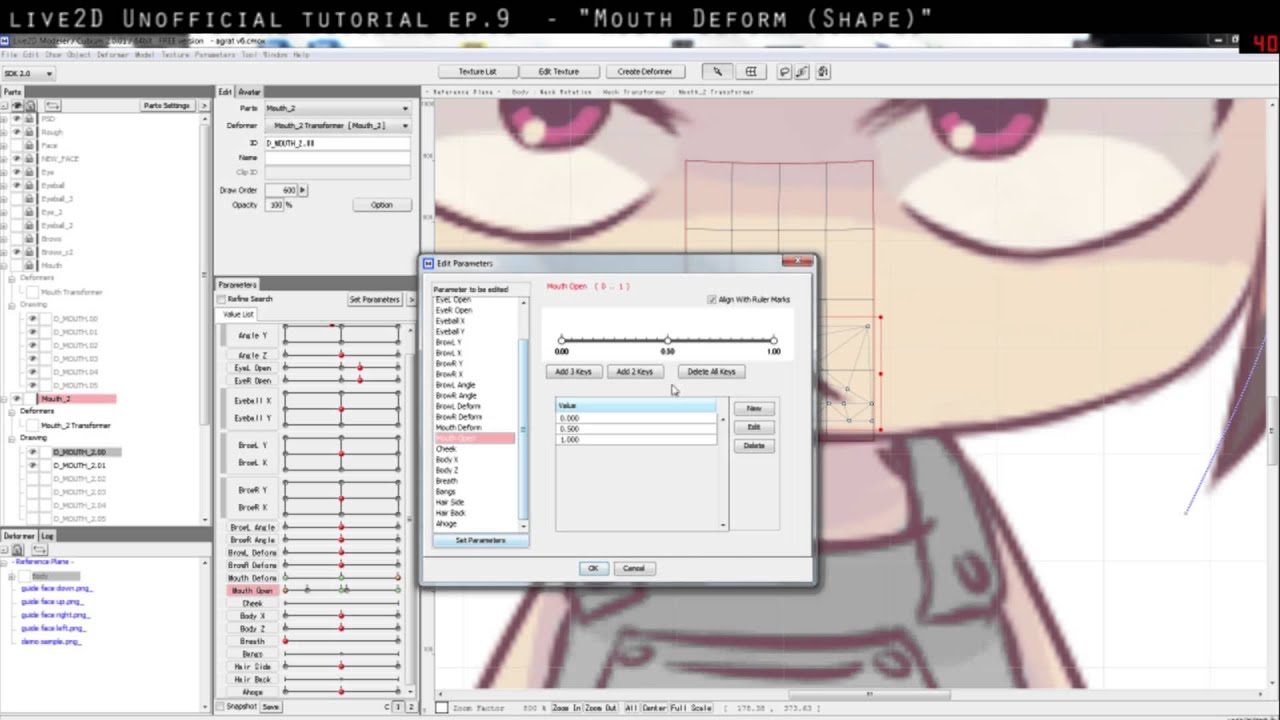Toggle lock icon for the Brows part
This screenshot has height=720, width=1280.
point(30,239)
